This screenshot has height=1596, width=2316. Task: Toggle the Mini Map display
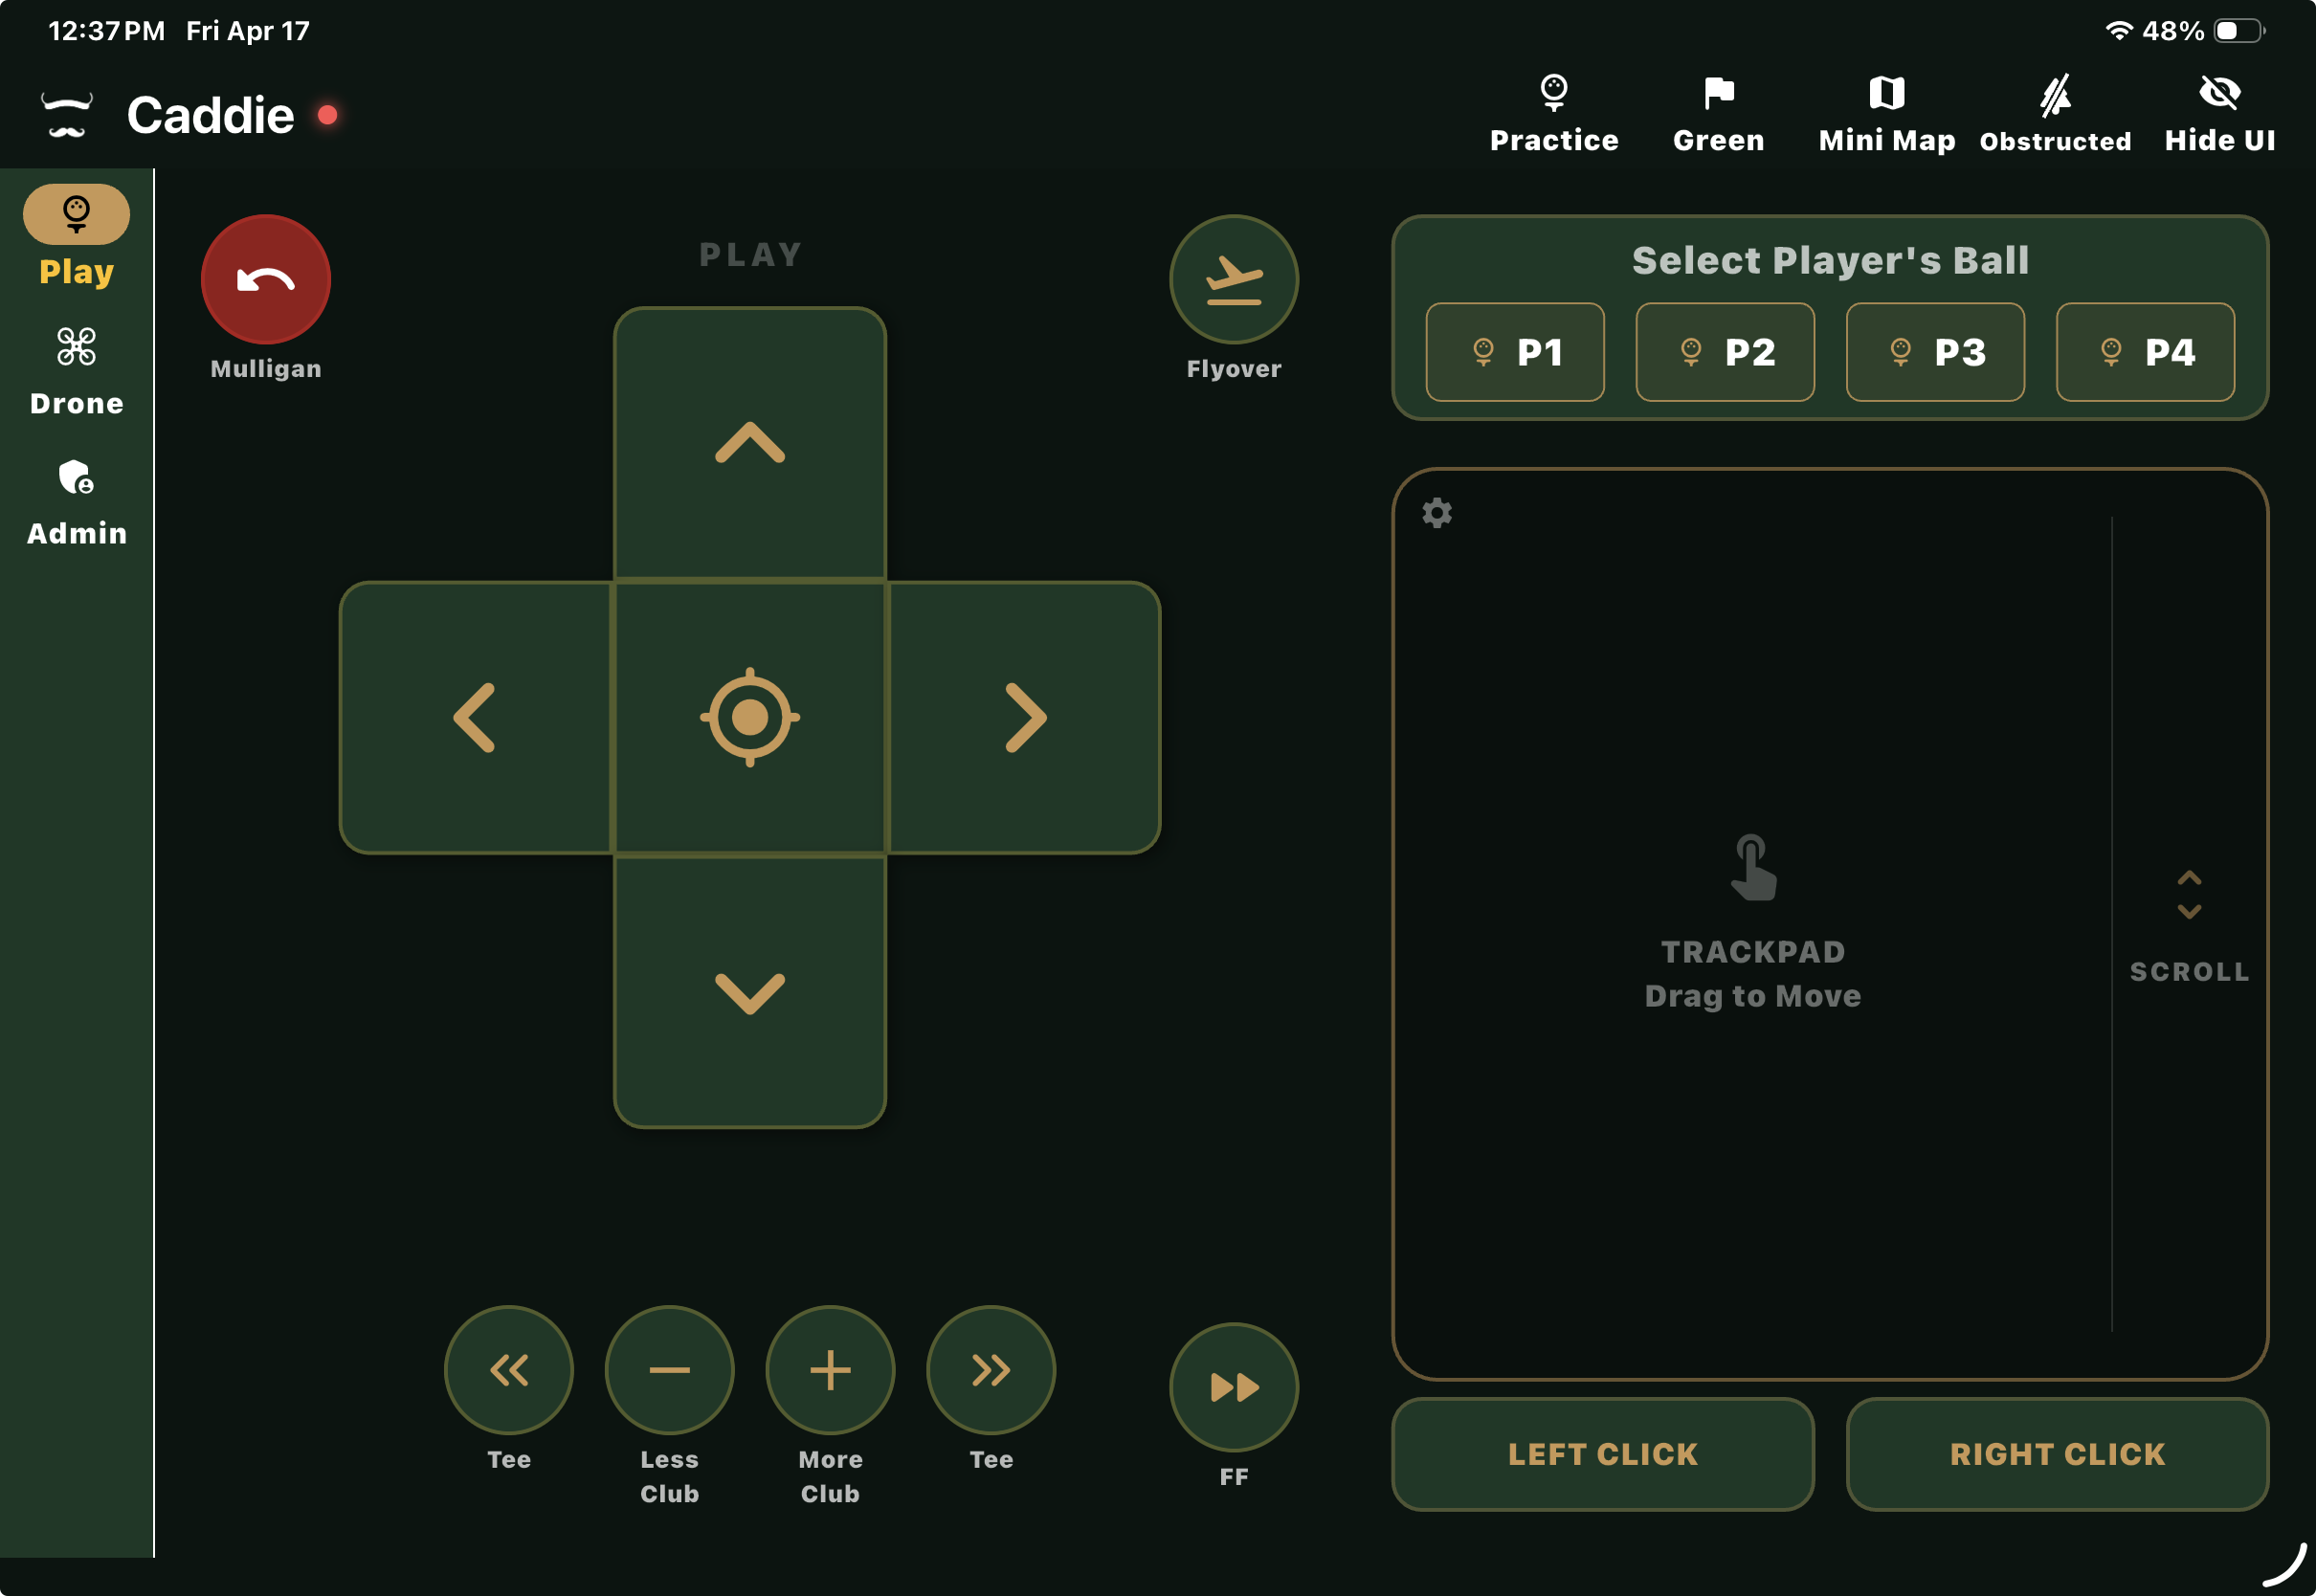coord(1886,113)
